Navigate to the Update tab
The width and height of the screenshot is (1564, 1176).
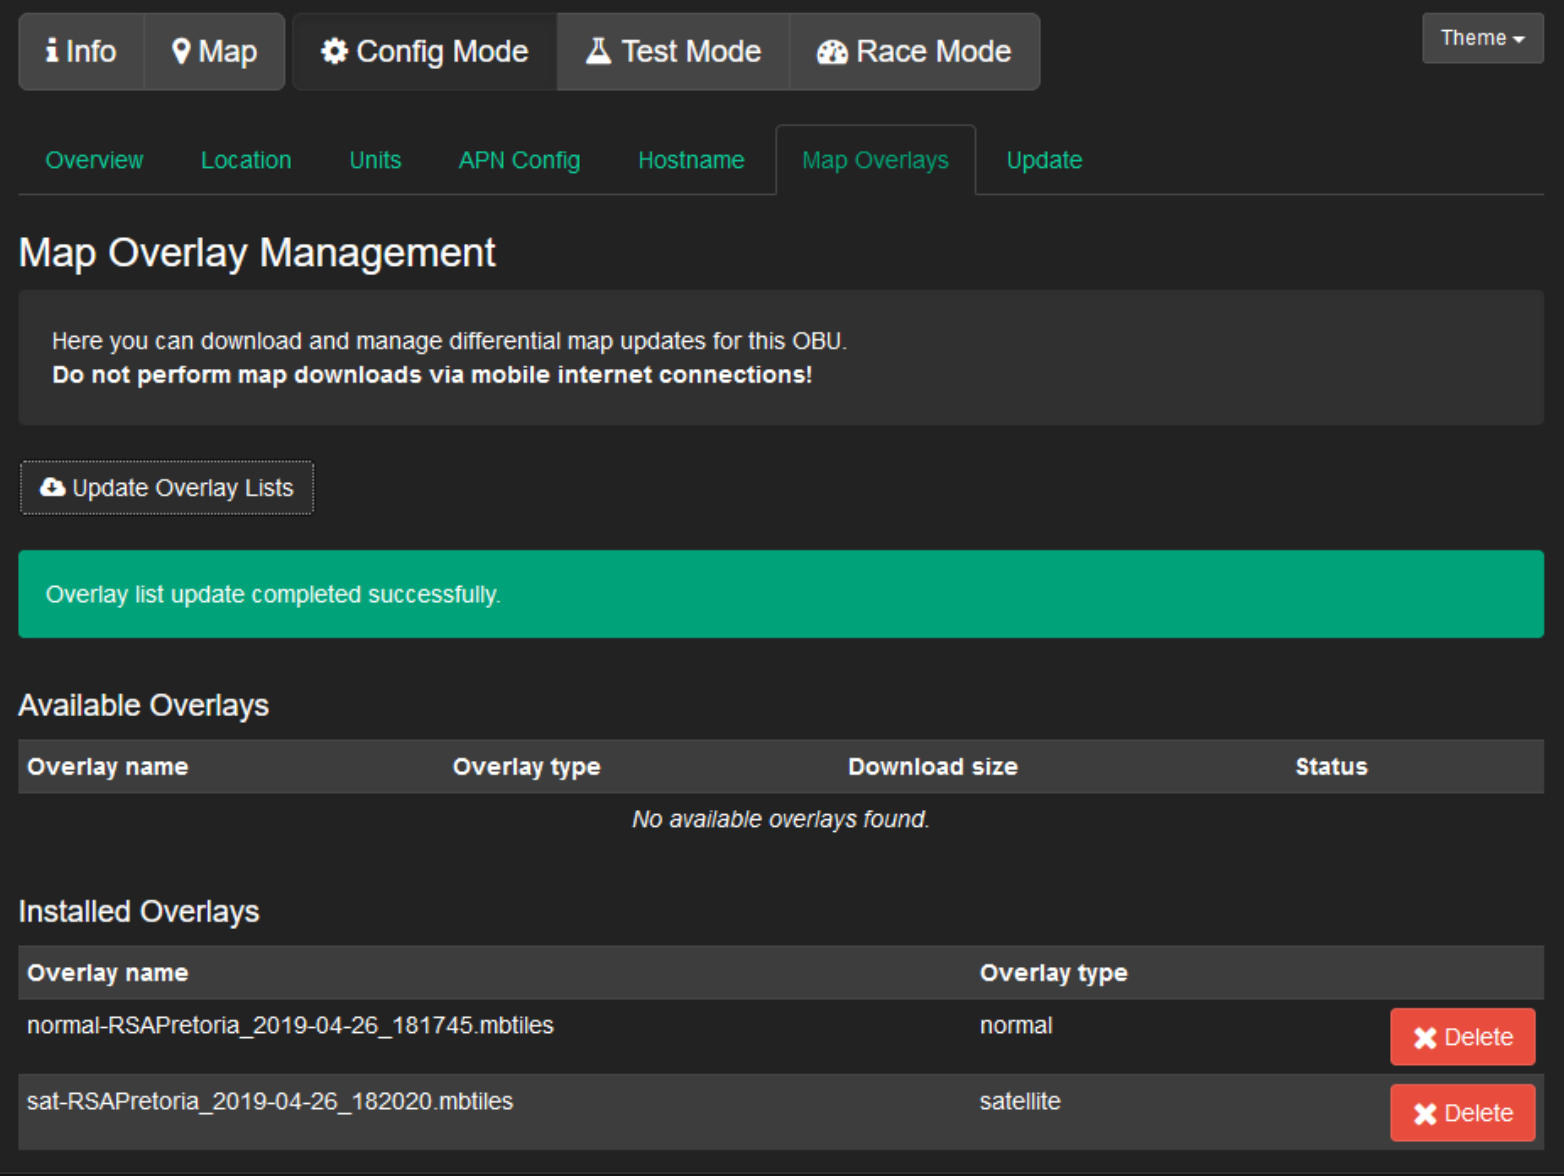(x=1044, y=160)
